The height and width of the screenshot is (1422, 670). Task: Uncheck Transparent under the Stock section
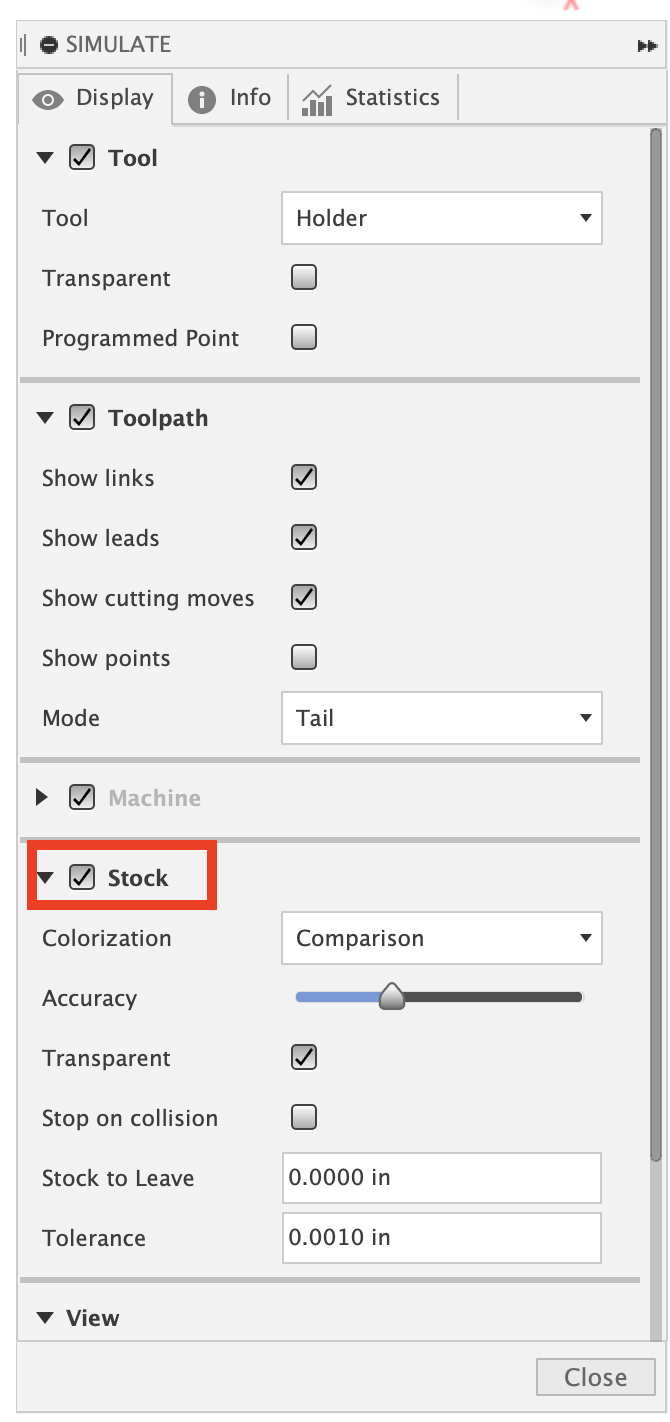pyautogui.click(x=303, y=1057)
